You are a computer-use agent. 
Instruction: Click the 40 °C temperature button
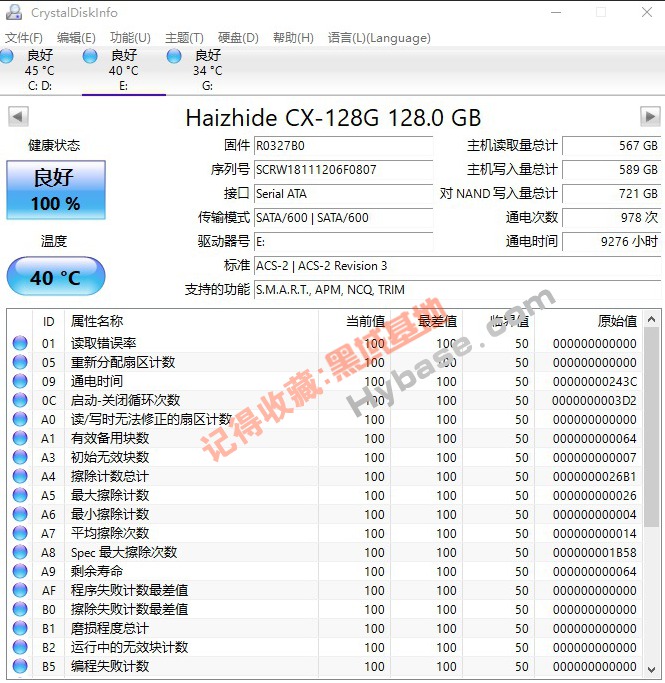pos(56,277)
